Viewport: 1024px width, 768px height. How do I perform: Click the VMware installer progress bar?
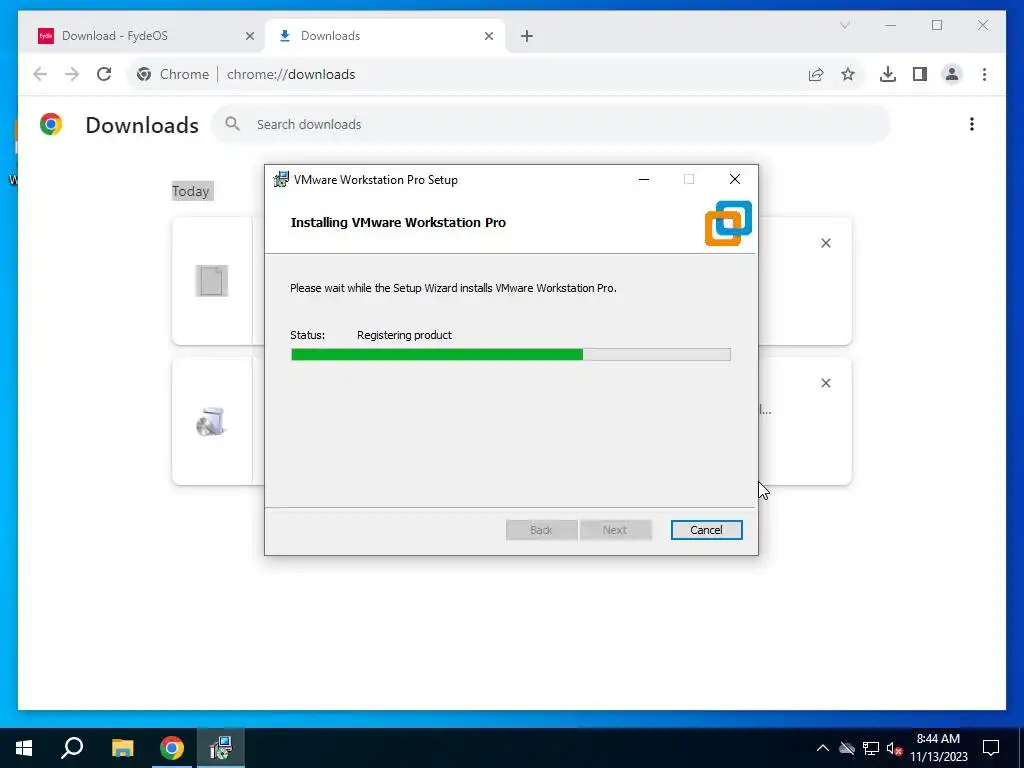tap(511, 355)
